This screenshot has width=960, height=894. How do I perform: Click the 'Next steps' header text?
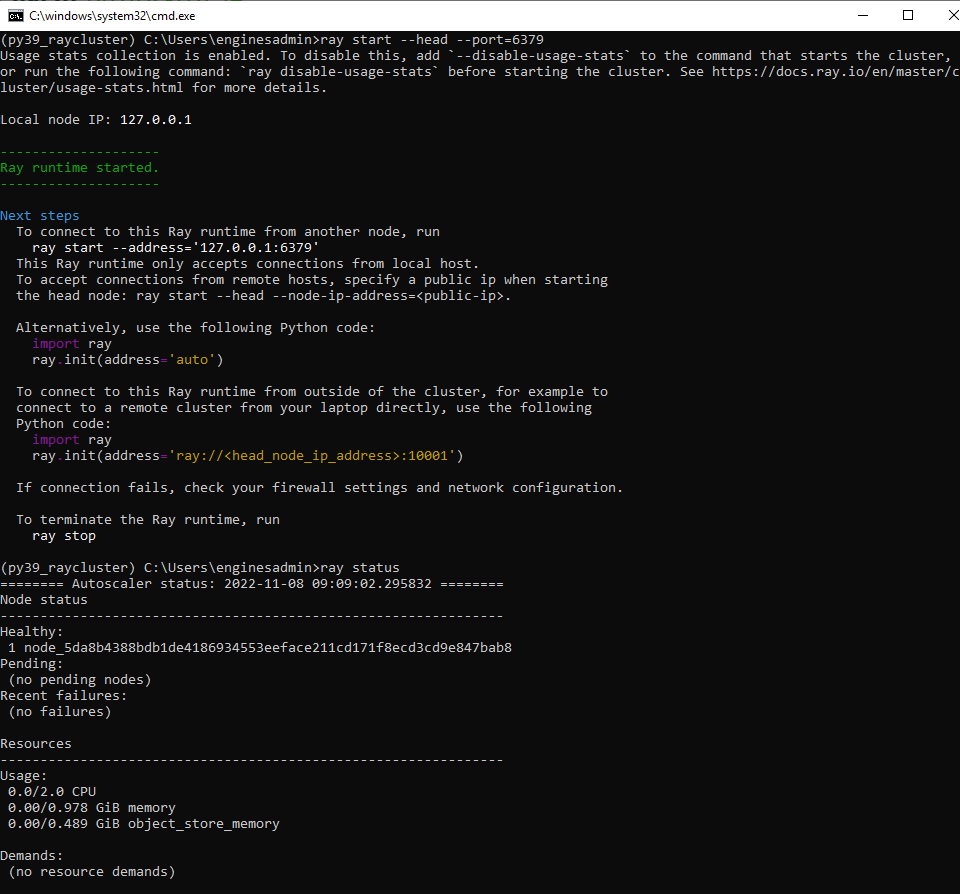click(x=38, y=215)
